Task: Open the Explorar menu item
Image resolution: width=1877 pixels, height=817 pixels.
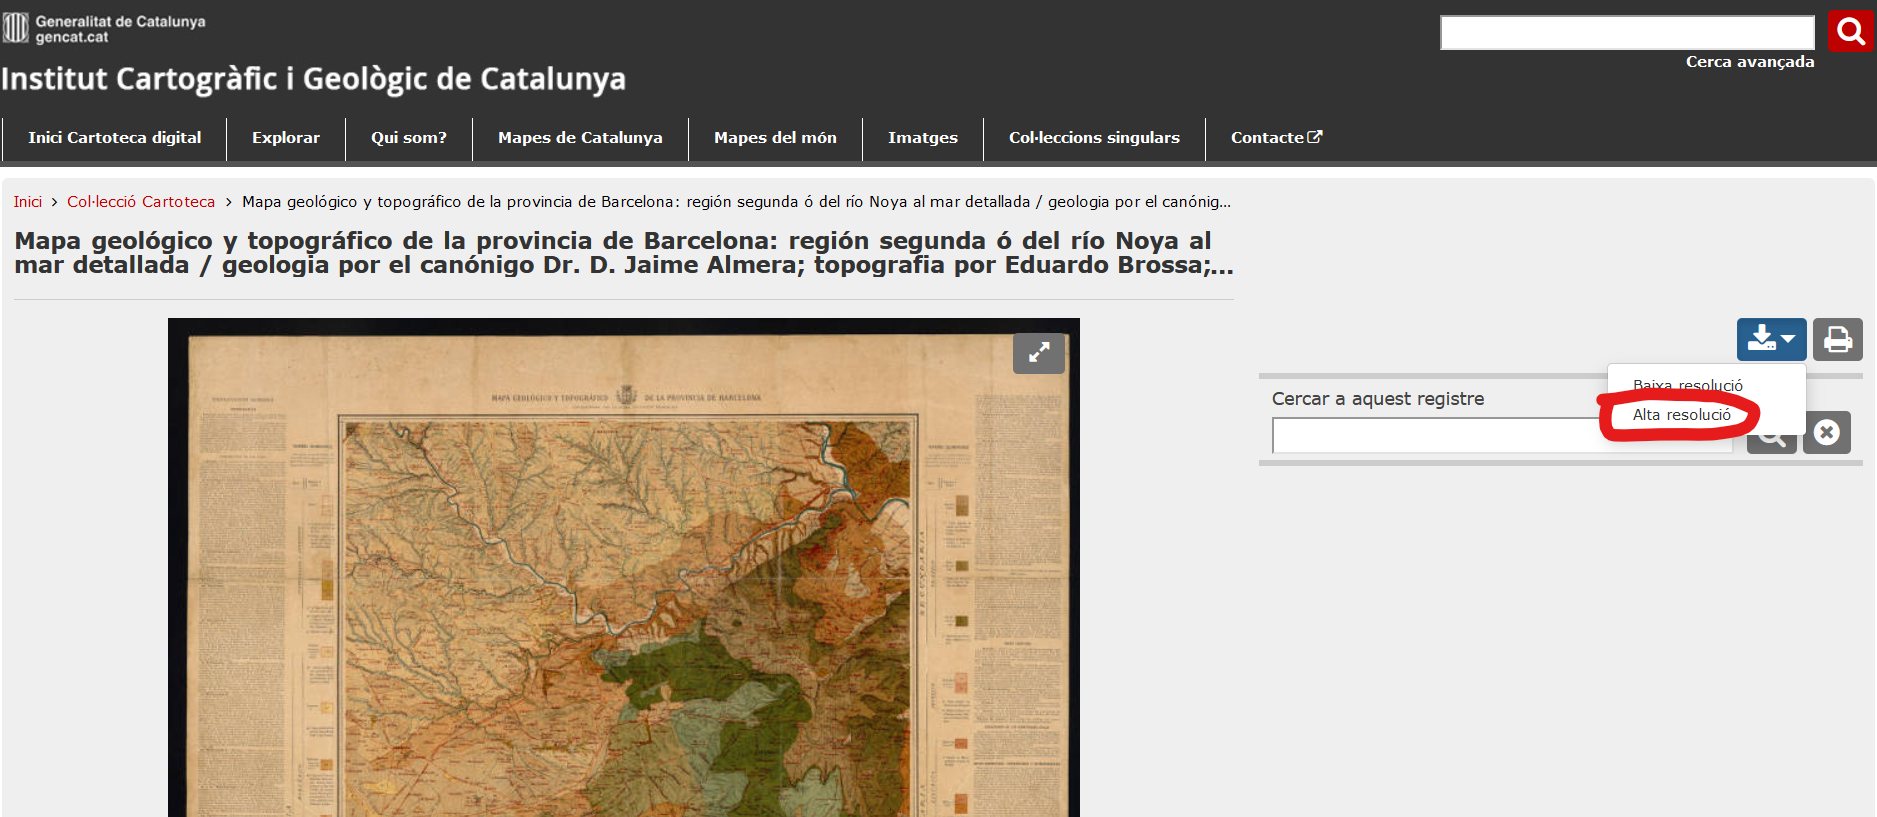Action: pos(286,138)
